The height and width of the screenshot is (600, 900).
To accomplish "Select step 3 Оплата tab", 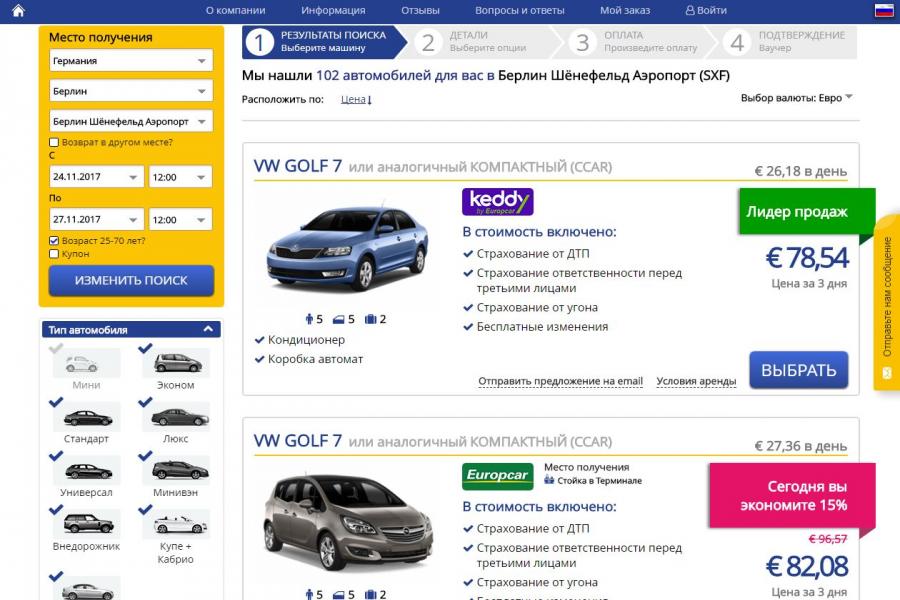I will 636,42.
